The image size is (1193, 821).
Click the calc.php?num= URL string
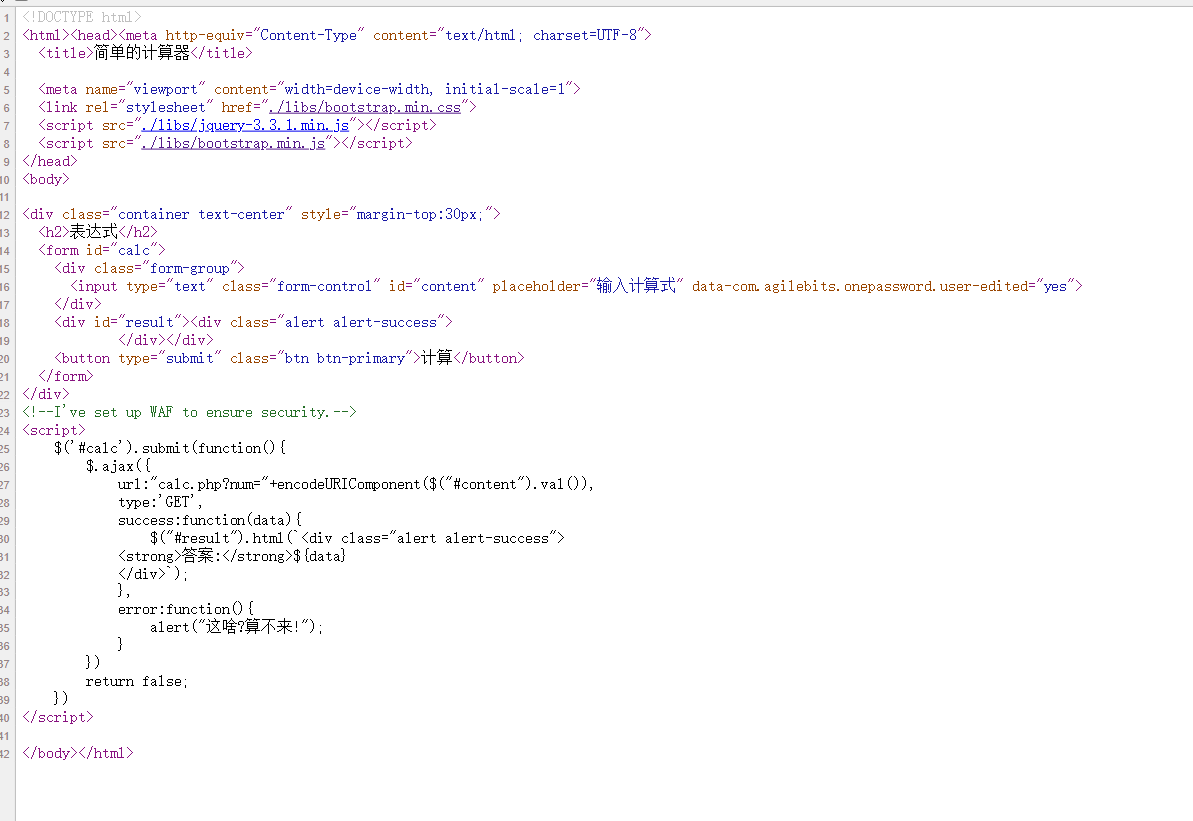click(x=209, y=484)
